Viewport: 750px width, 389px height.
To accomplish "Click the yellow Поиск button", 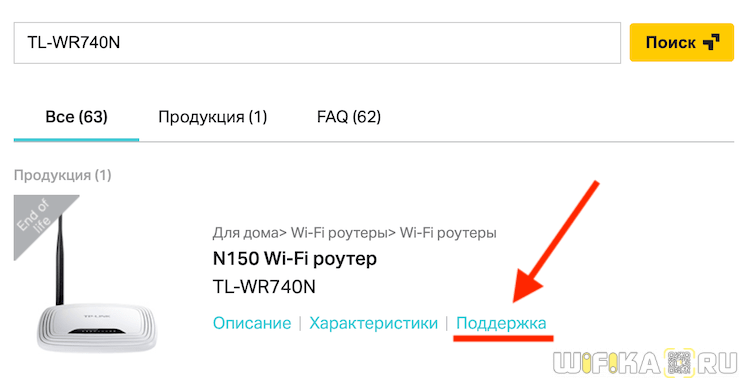I will tap(681, 43).
